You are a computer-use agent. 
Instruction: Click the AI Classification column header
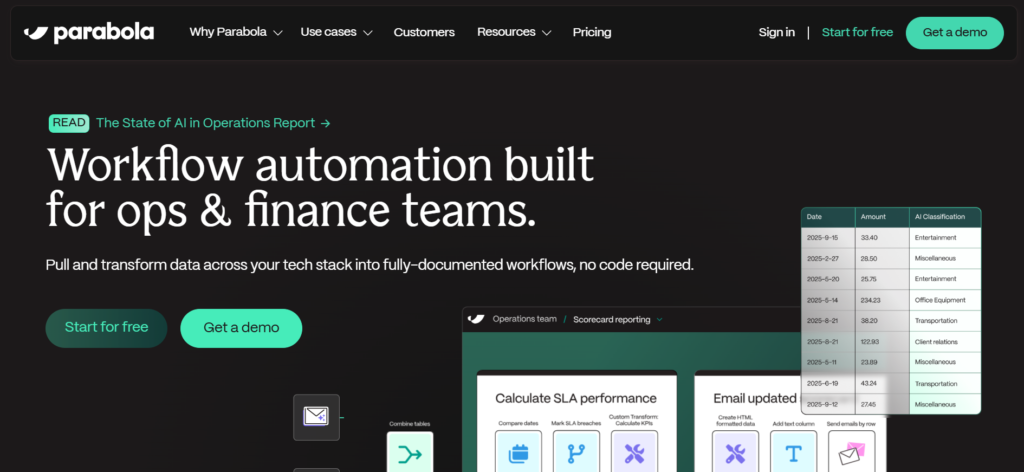point(945,217)
